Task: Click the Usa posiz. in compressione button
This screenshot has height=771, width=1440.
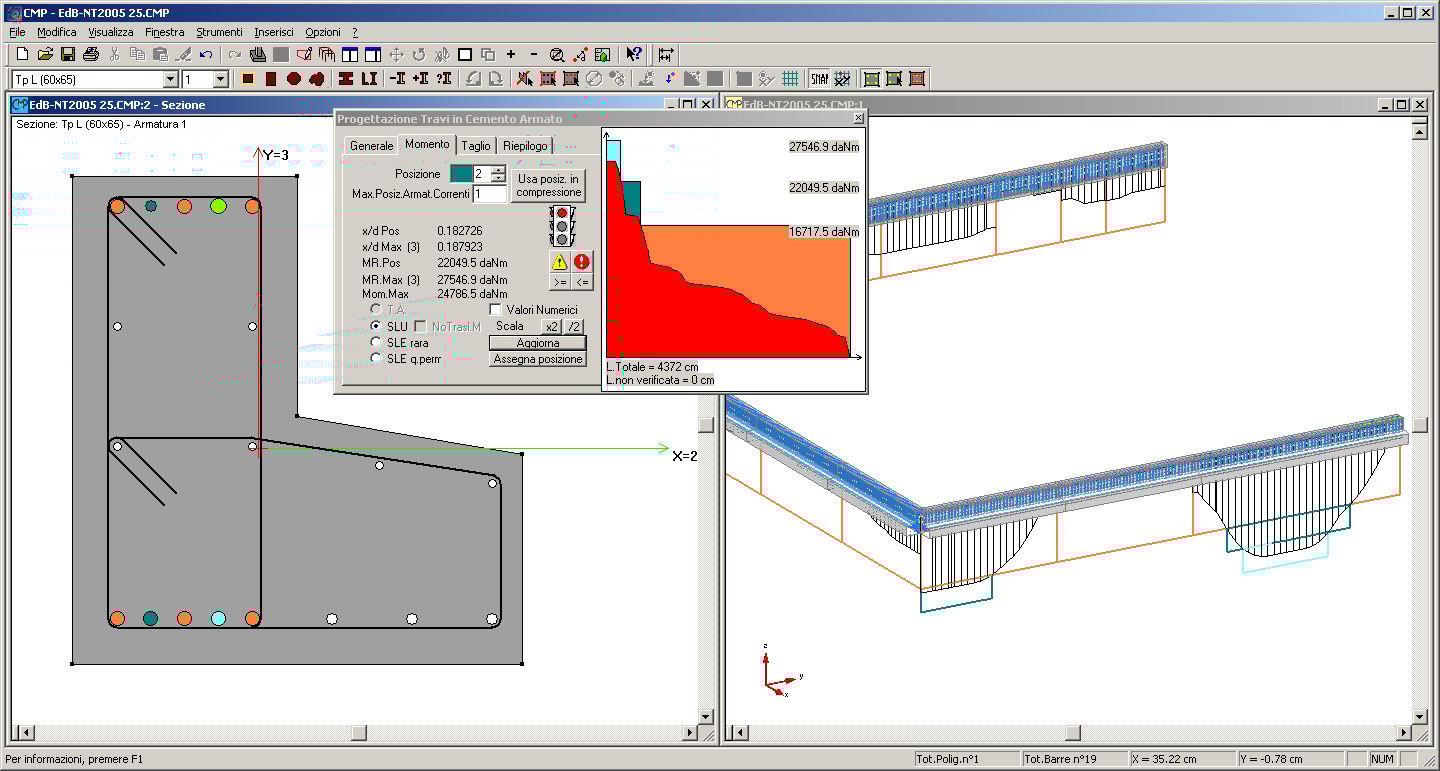Action: click(548, 186)
